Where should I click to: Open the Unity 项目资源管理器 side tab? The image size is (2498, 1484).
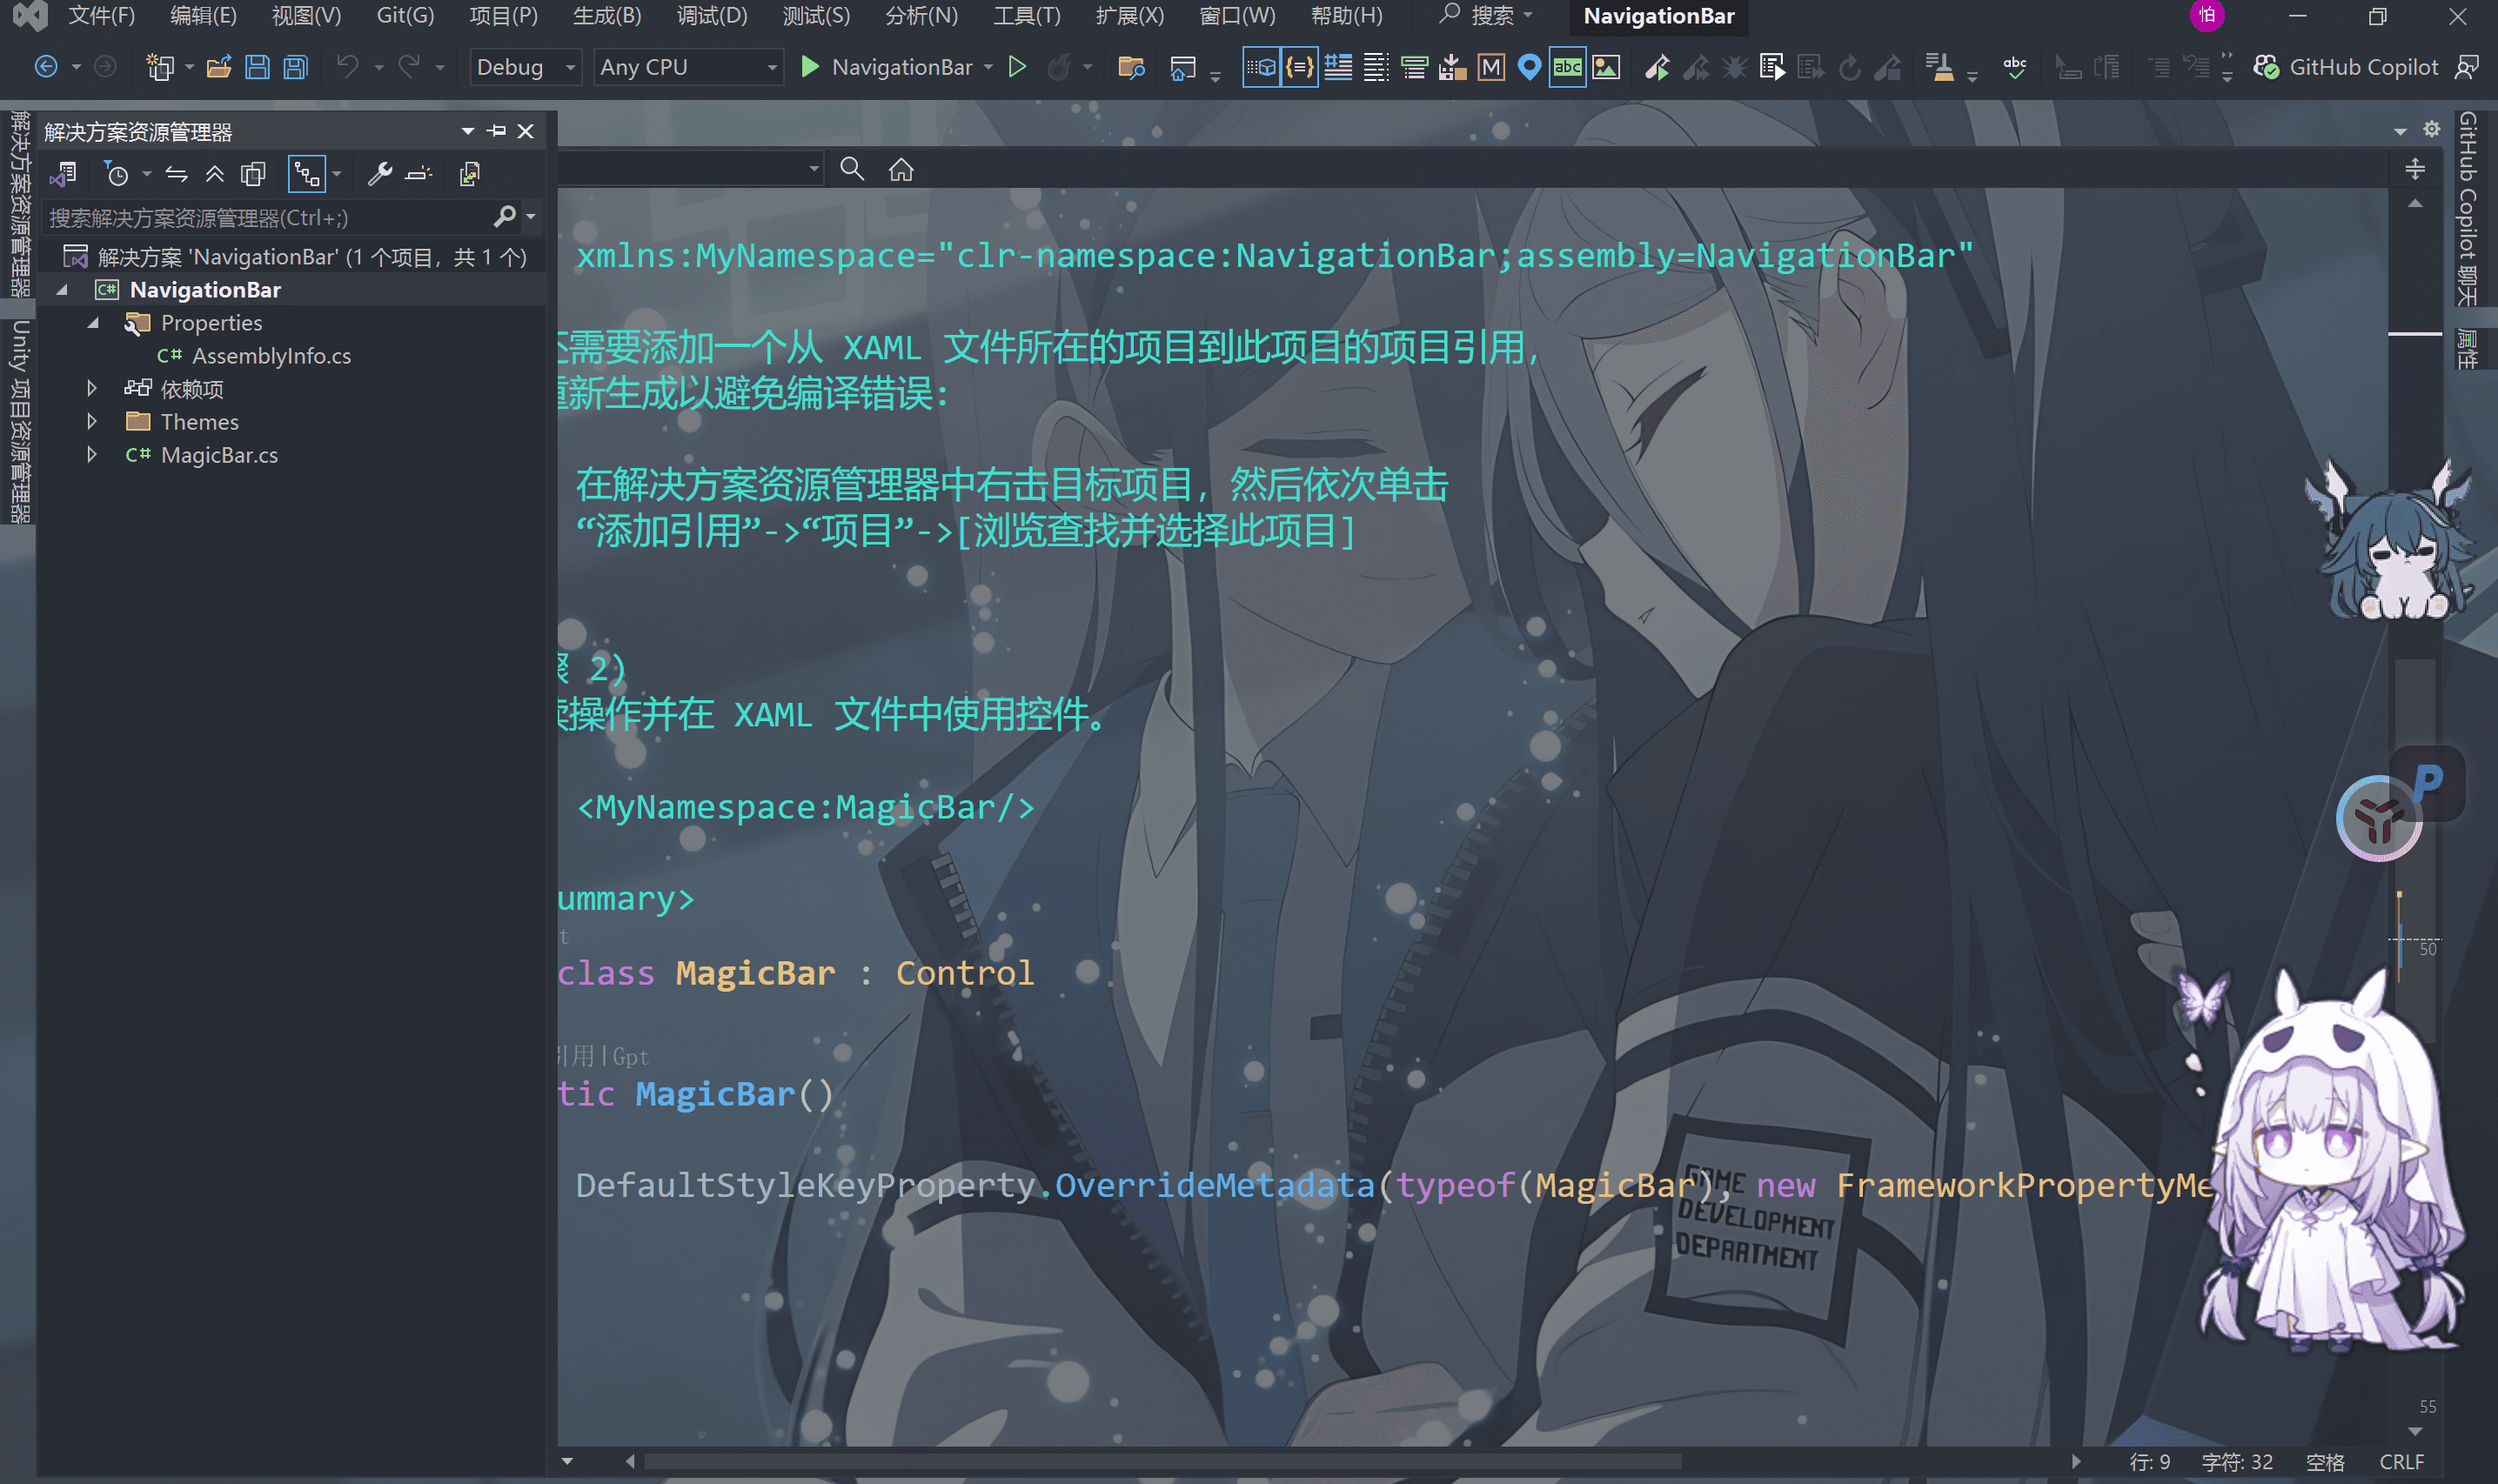click(x=19, y=421)
